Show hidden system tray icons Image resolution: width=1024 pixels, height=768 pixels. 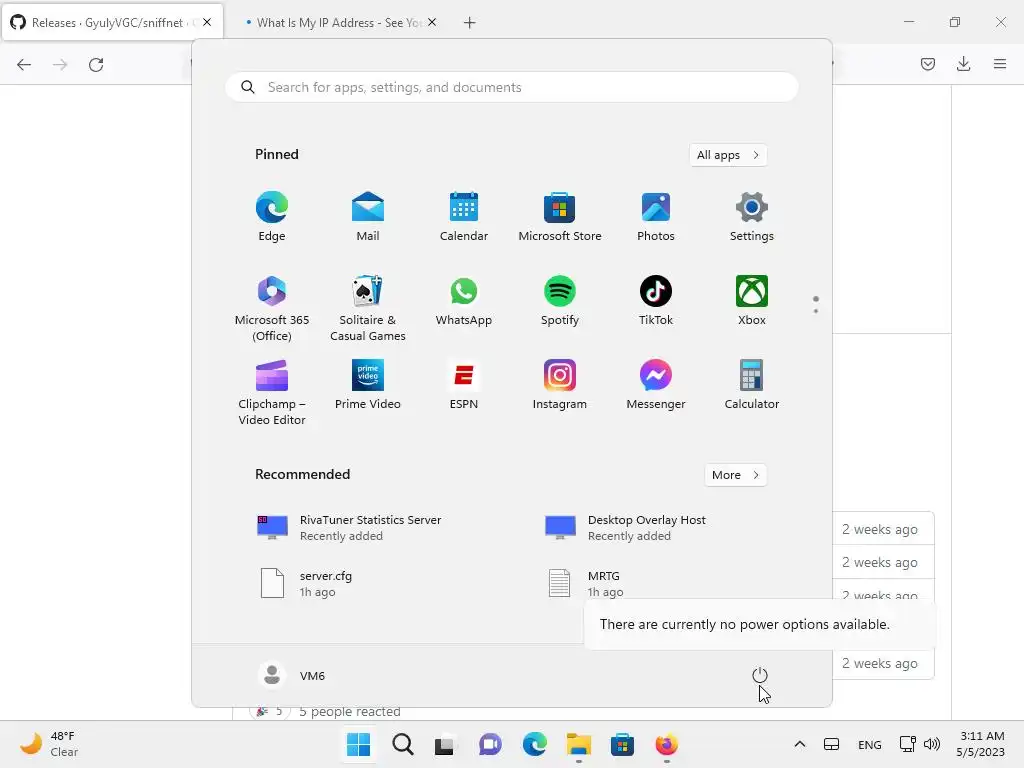point(799,744)
